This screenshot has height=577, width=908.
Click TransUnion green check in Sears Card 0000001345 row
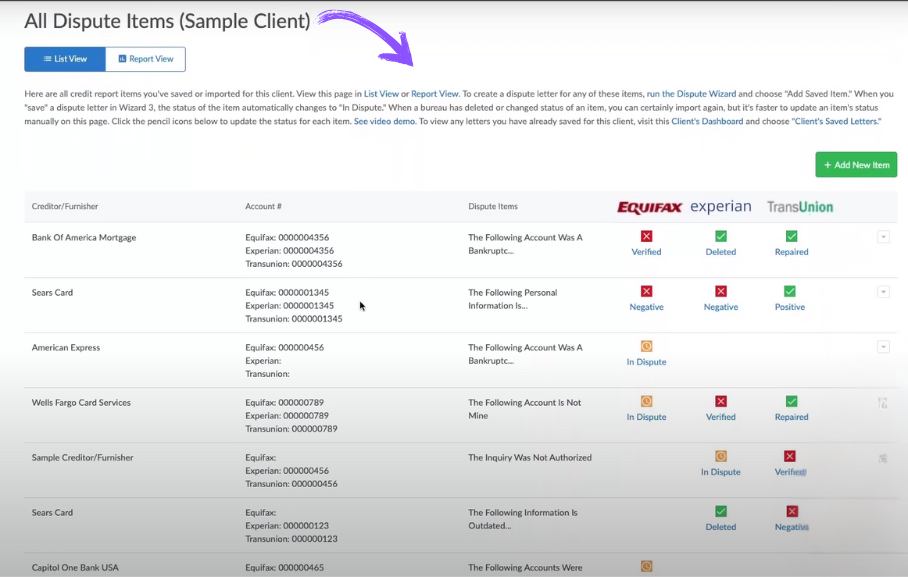(x=789, y=291)
